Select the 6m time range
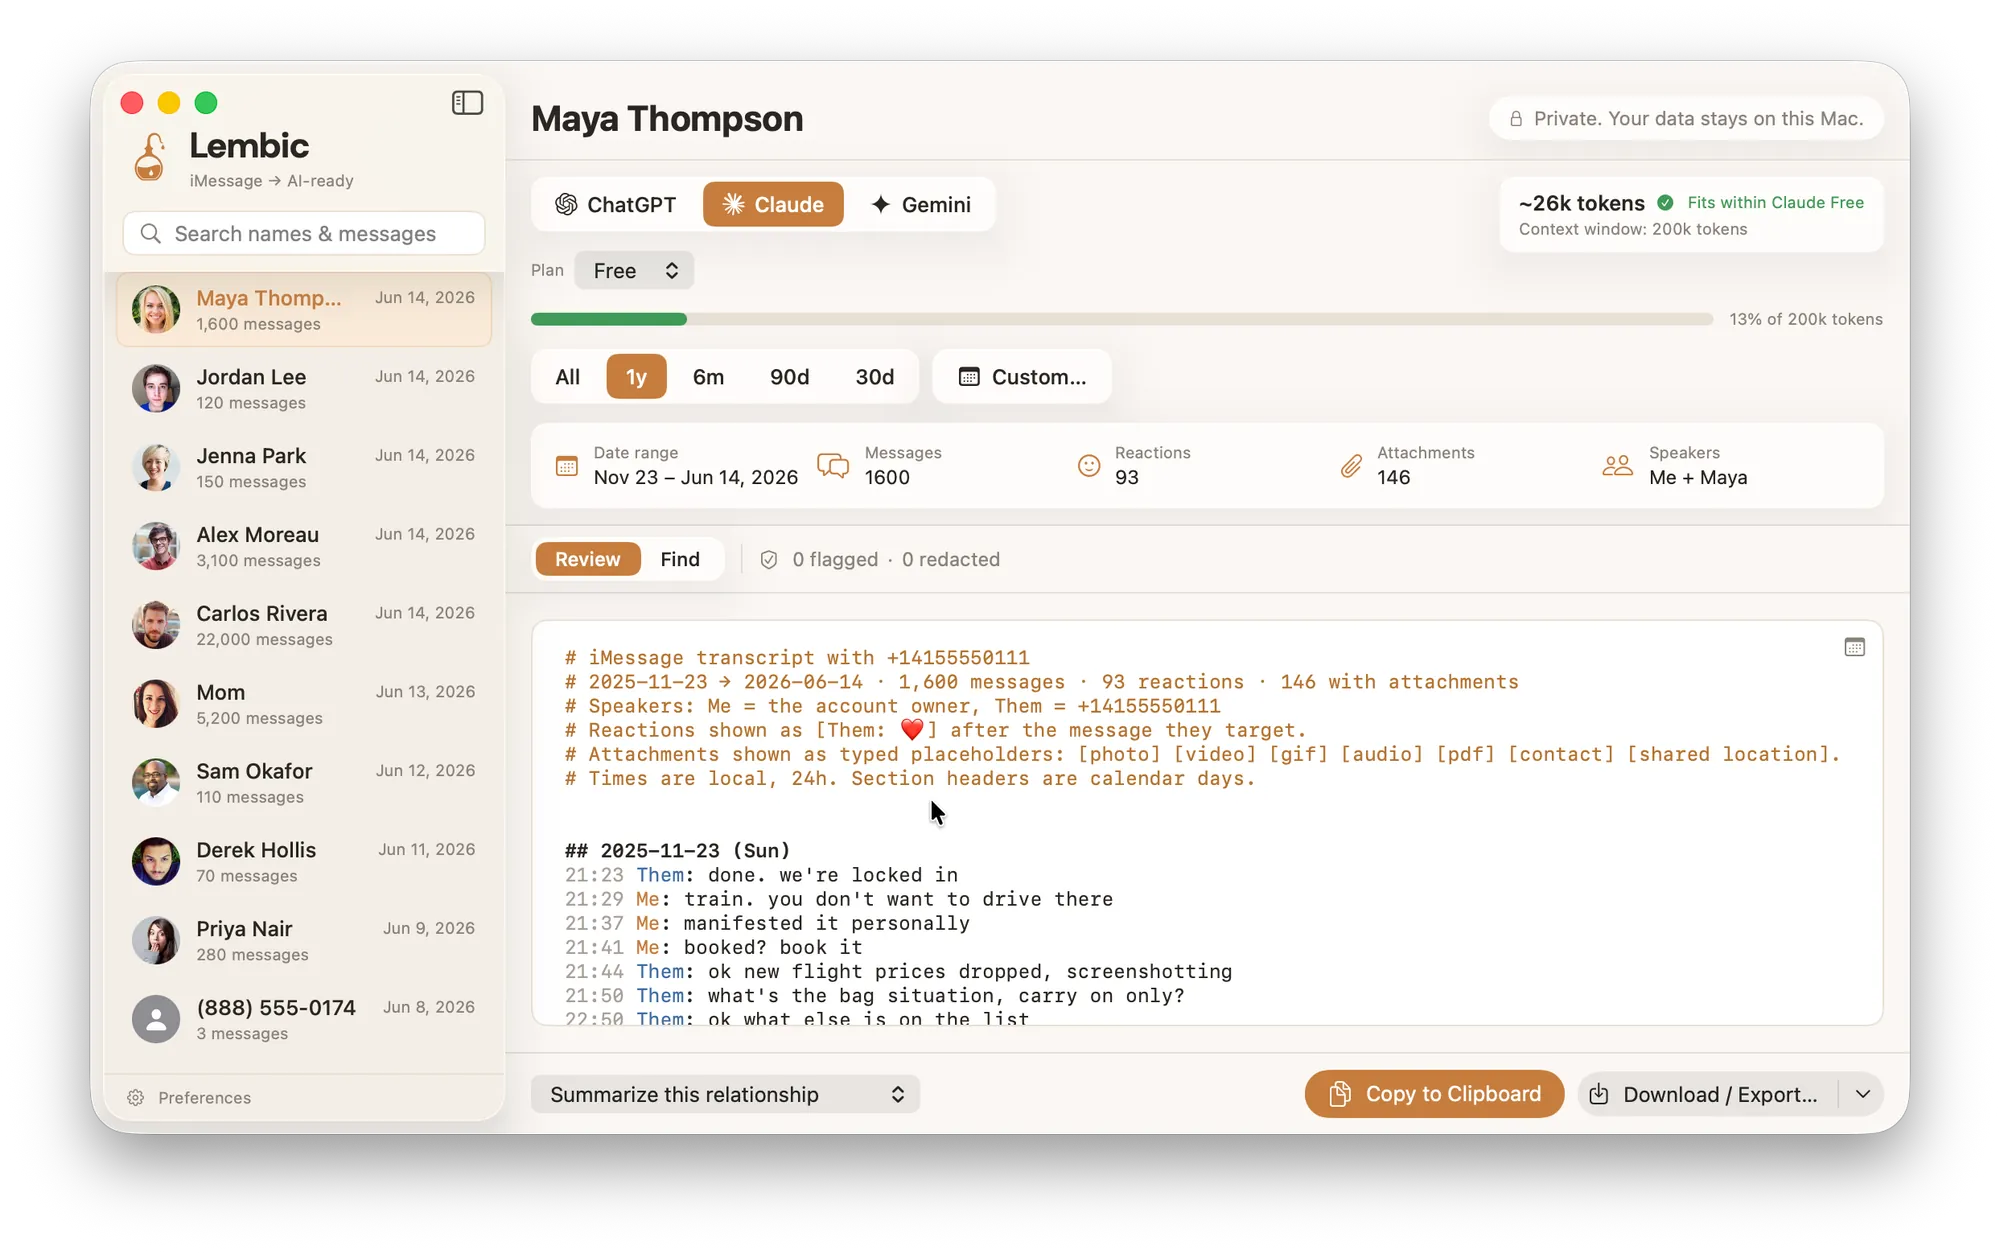Screen dimensions: 2000x1253 tap(708, 377)
